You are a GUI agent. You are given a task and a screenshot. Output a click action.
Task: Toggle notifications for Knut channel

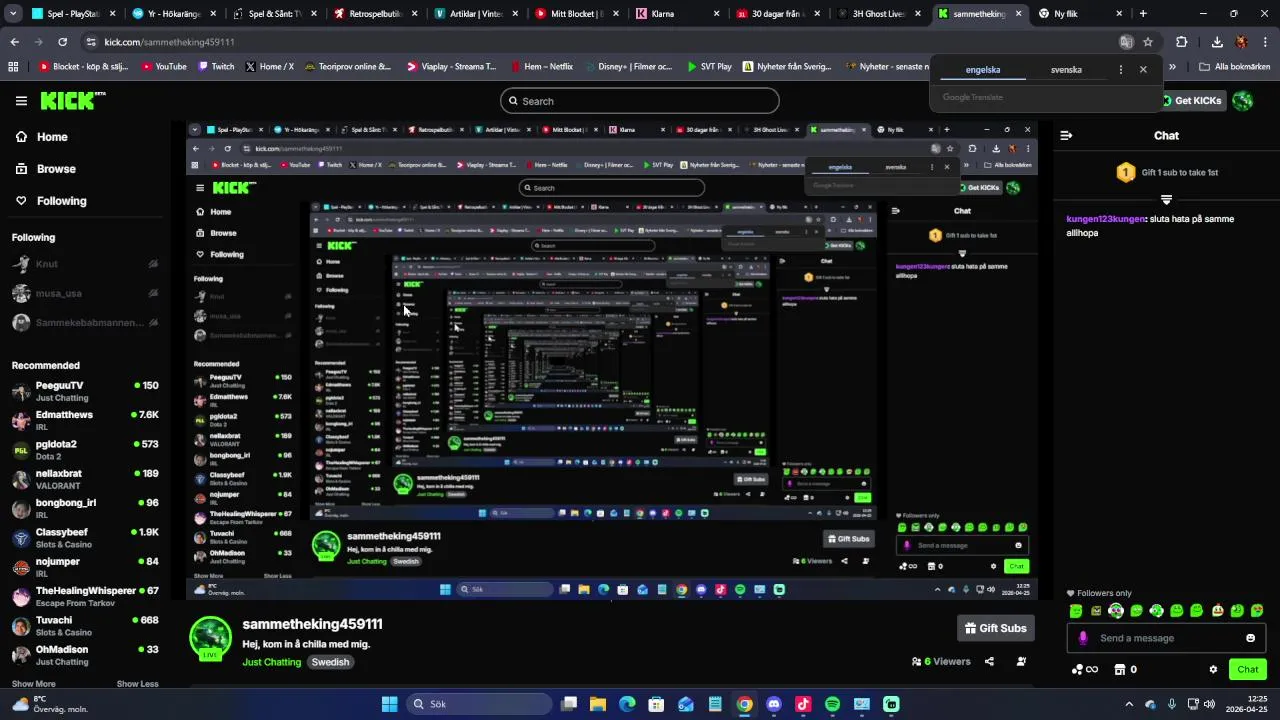153,264
